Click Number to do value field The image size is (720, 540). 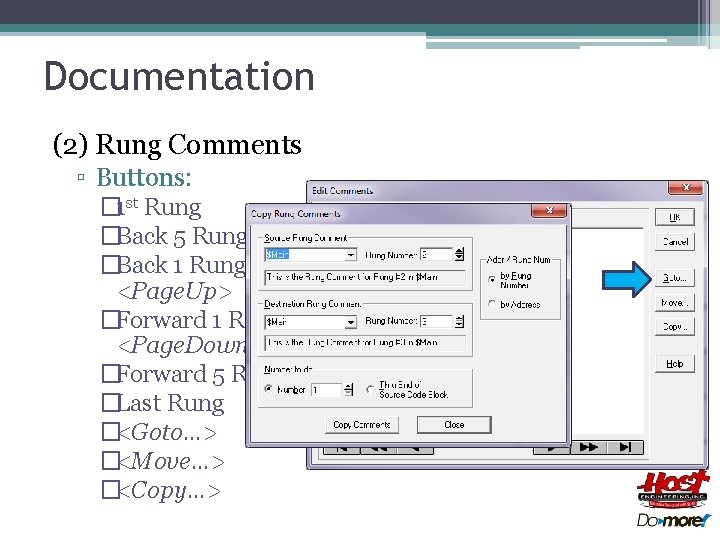tap(327, 390)
